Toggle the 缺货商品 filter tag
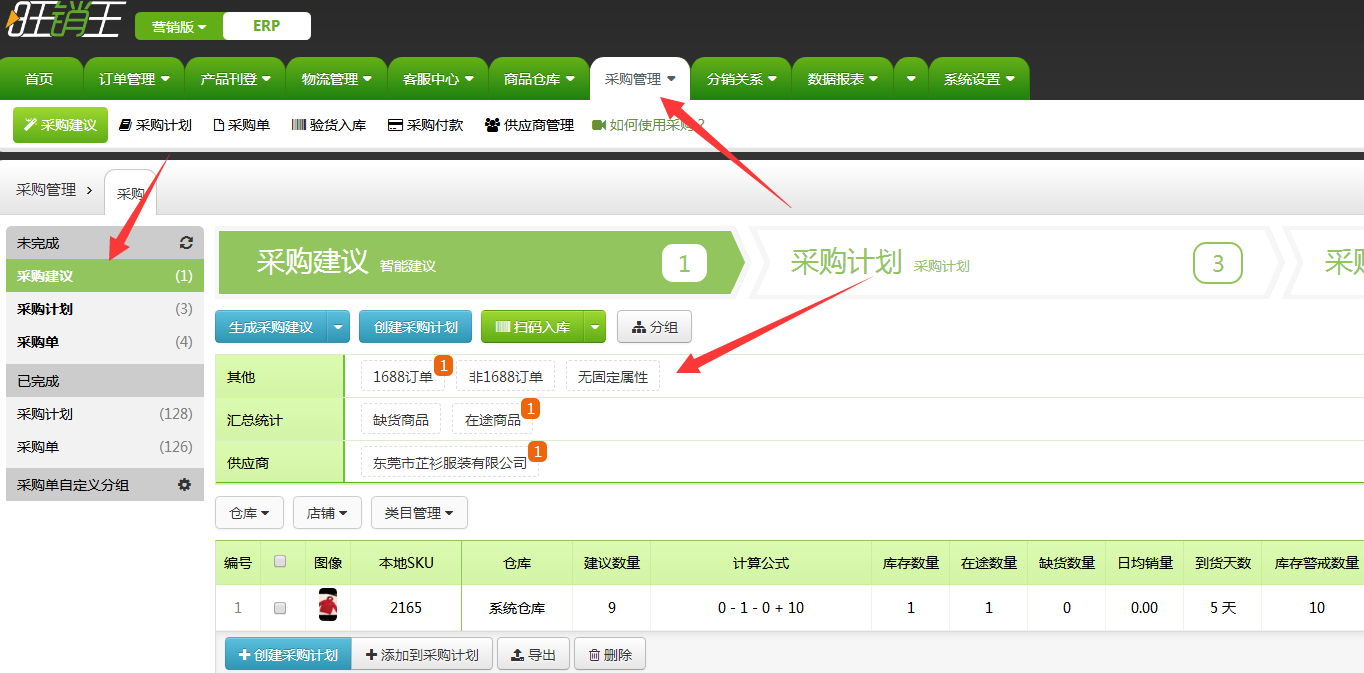This screenshot has width=1364, height=673. tap(401, 420)
